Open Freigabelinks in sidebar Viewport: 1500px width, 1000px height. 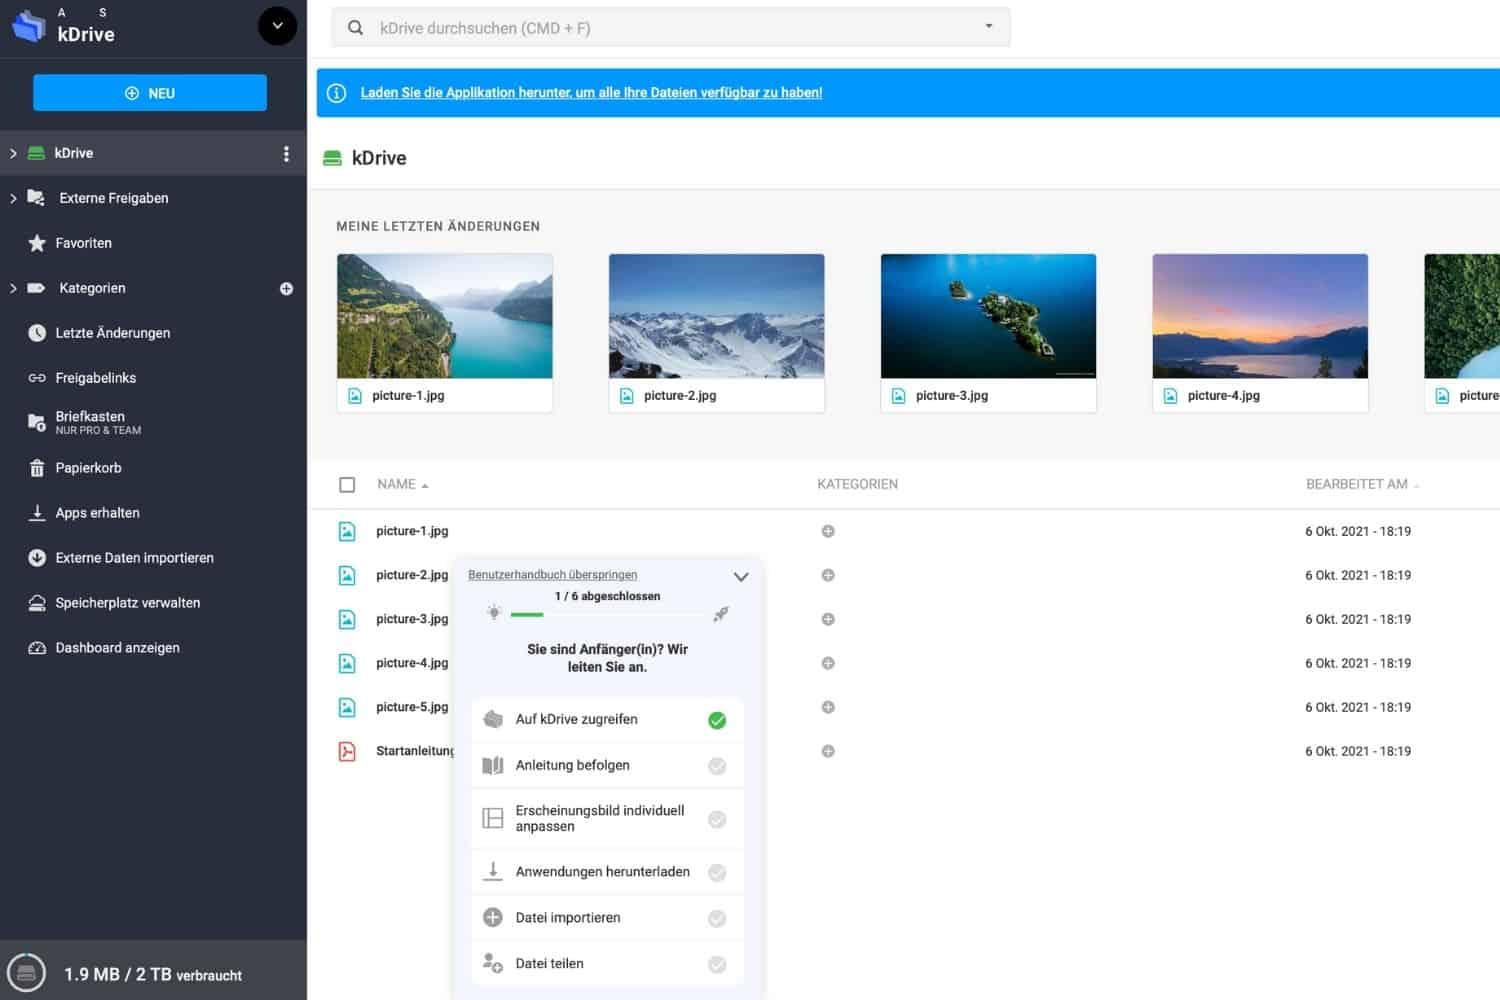[x=96, y=378]
